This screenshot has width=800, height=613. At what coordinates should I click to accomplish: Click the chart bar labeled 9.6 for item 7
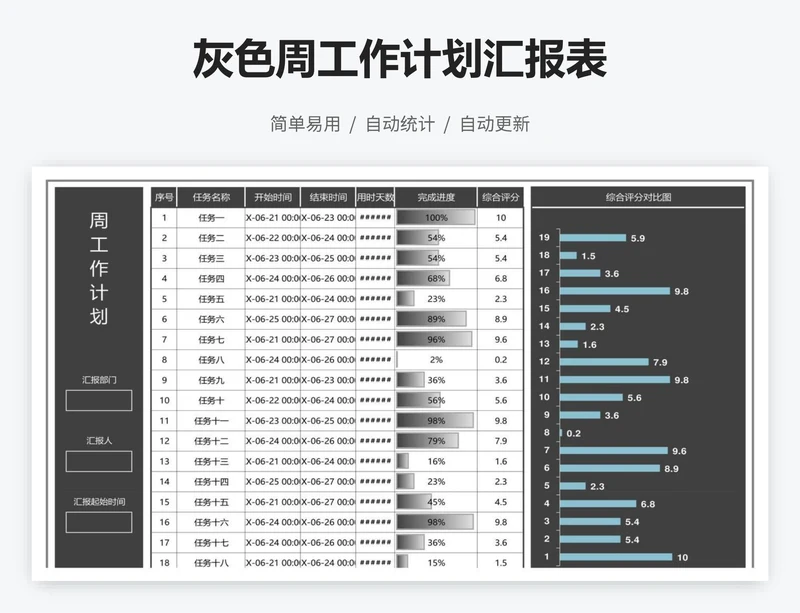point(614,450)
